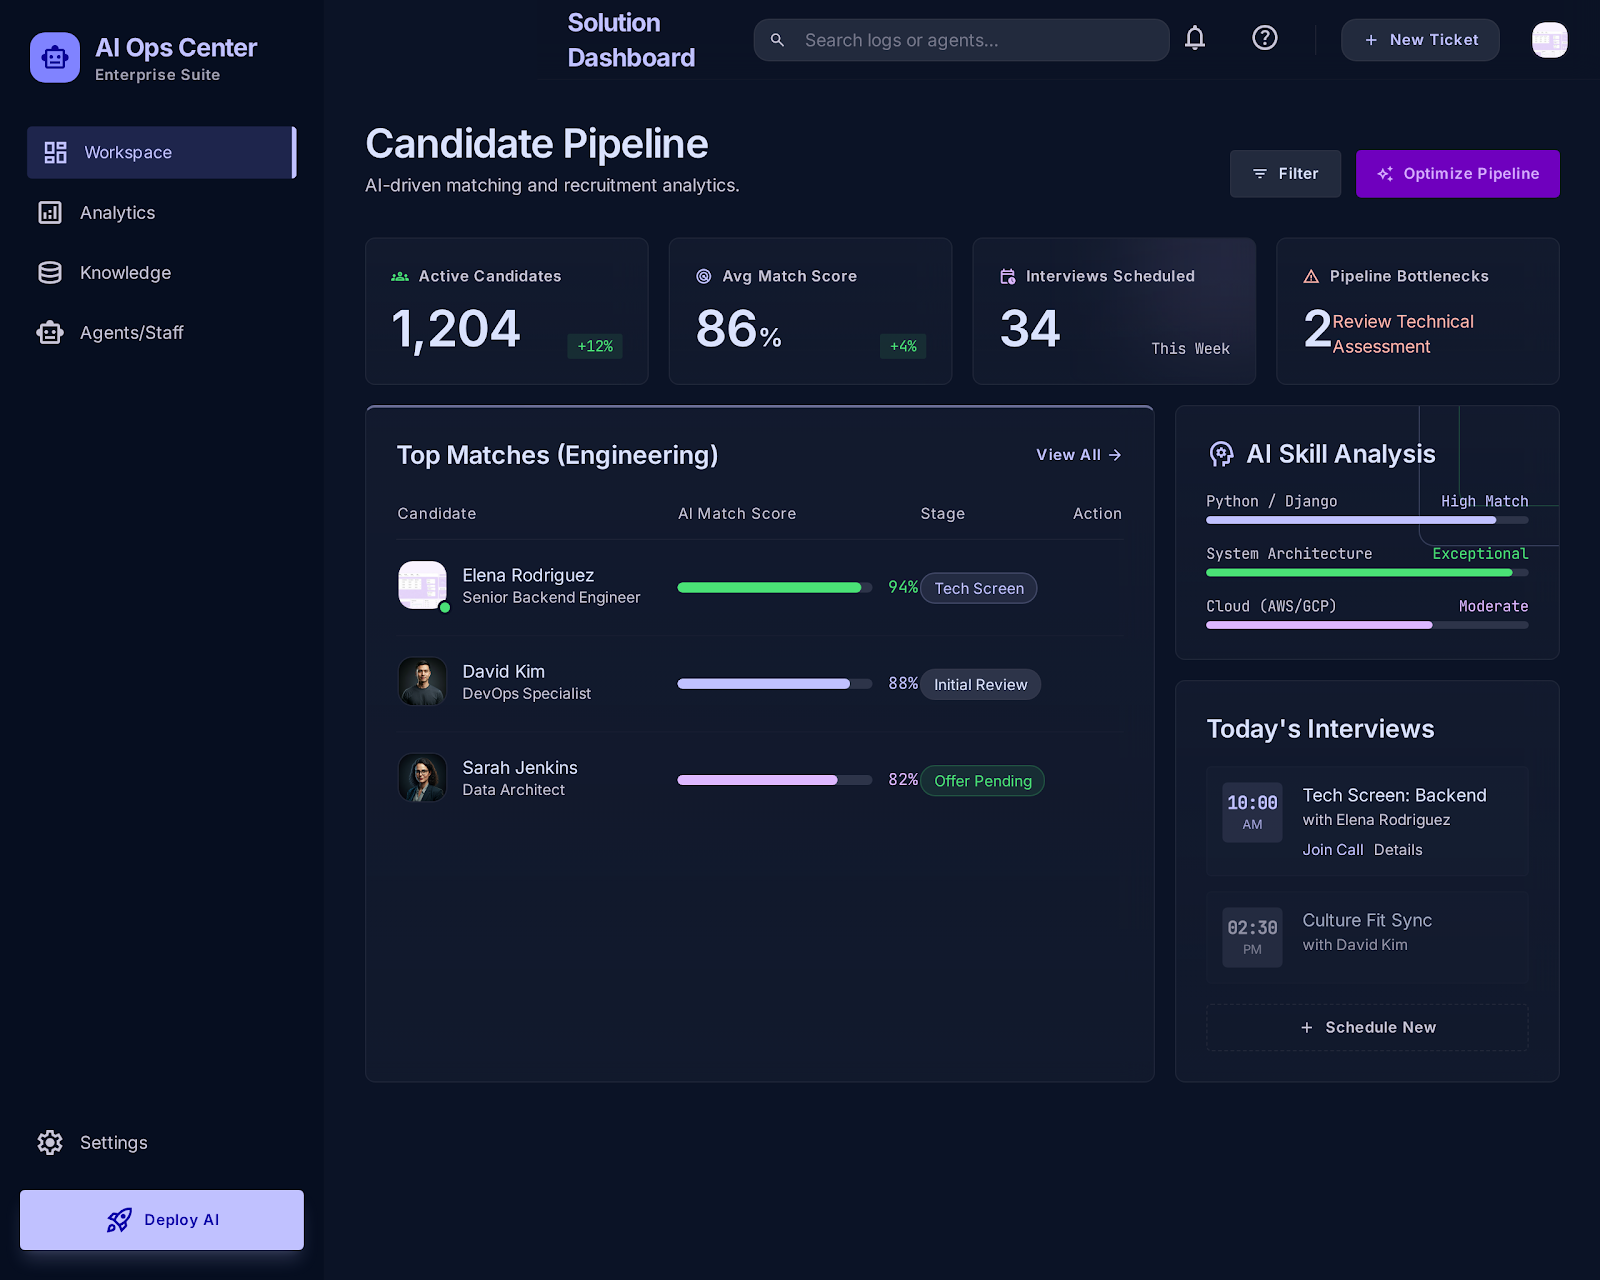Select the Culture Fit Sync interview
This screenshot has width=1600, height=1280.
pyautogui.click(x=1367, y=937)
